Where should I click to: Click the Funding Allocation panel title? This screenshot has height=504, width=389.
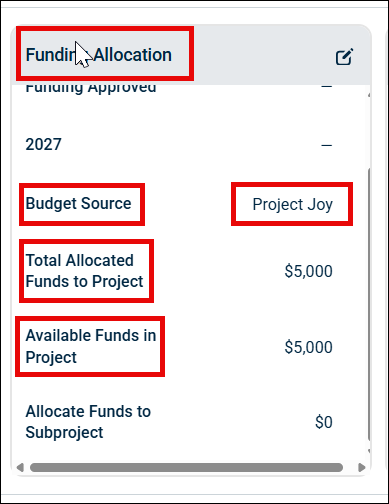pos(99,55)
